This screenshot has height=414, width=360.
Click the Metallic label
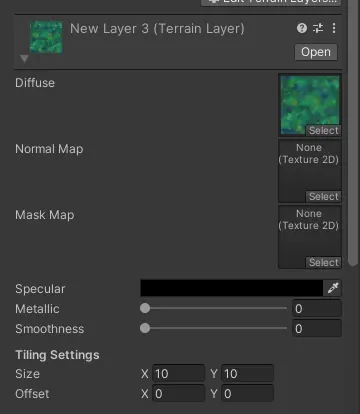(37, 309)
